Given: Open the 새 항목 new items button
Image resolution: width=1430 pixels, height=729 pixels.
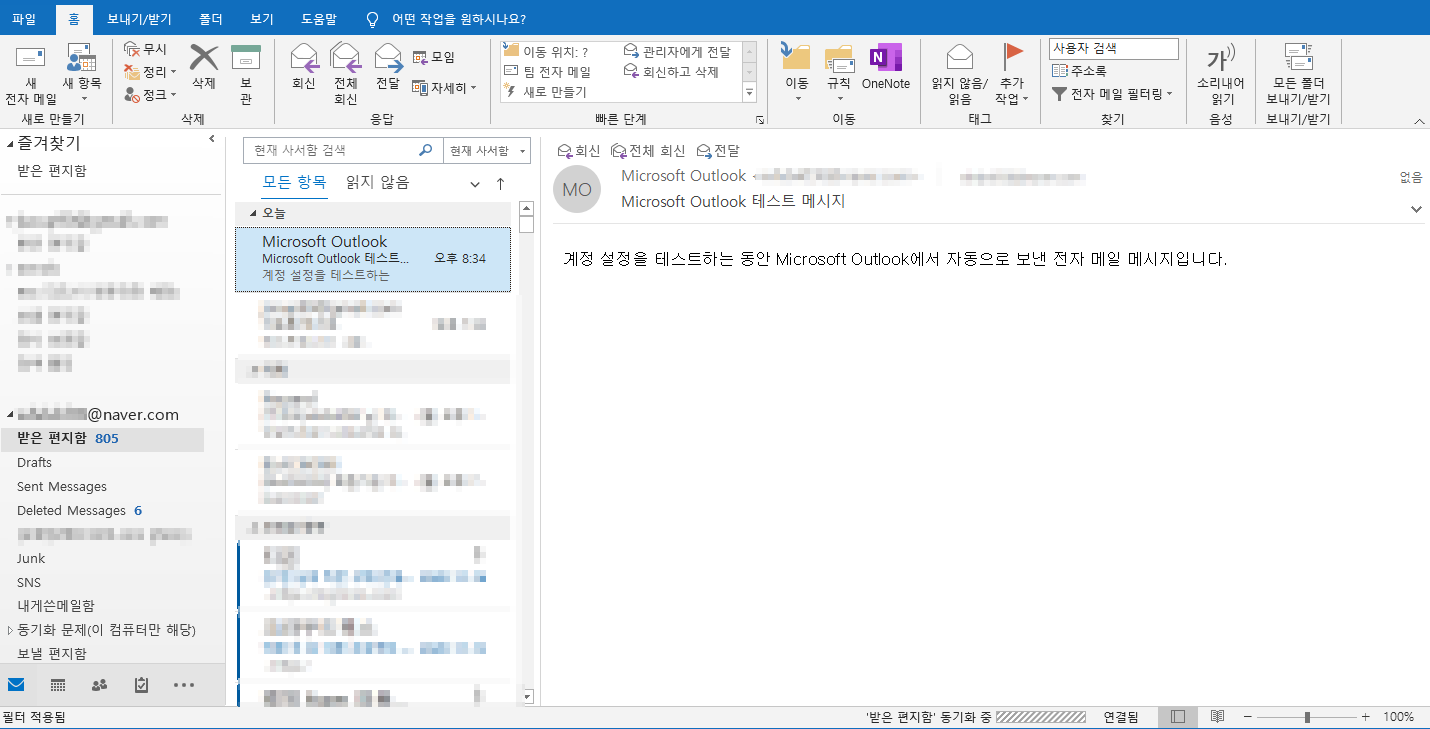Looking at the screenshot, I should pos(82,75).
